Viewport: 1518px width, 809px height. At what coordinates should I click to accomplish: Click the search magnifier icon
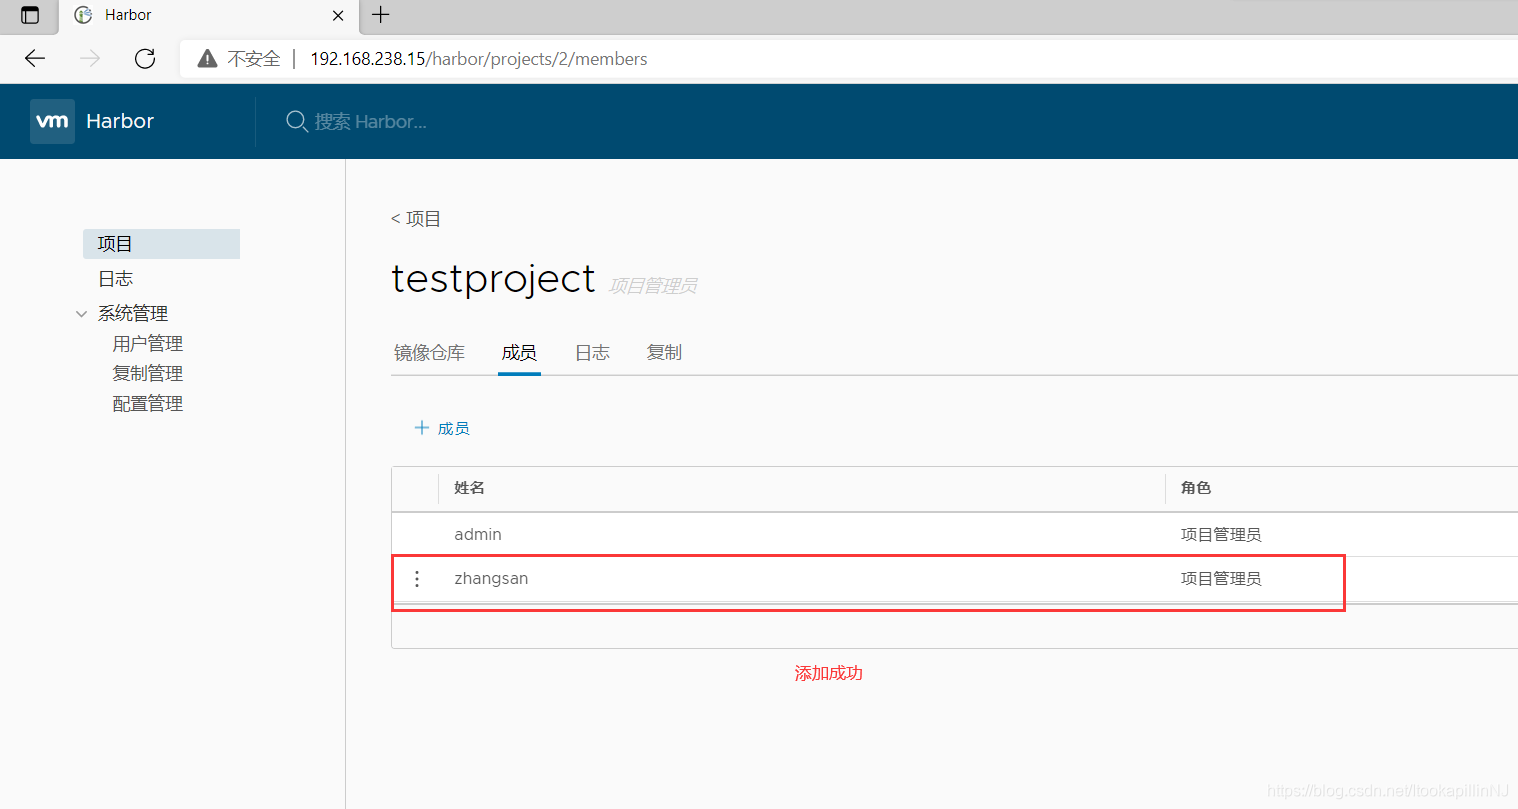[x=296, y=121]
